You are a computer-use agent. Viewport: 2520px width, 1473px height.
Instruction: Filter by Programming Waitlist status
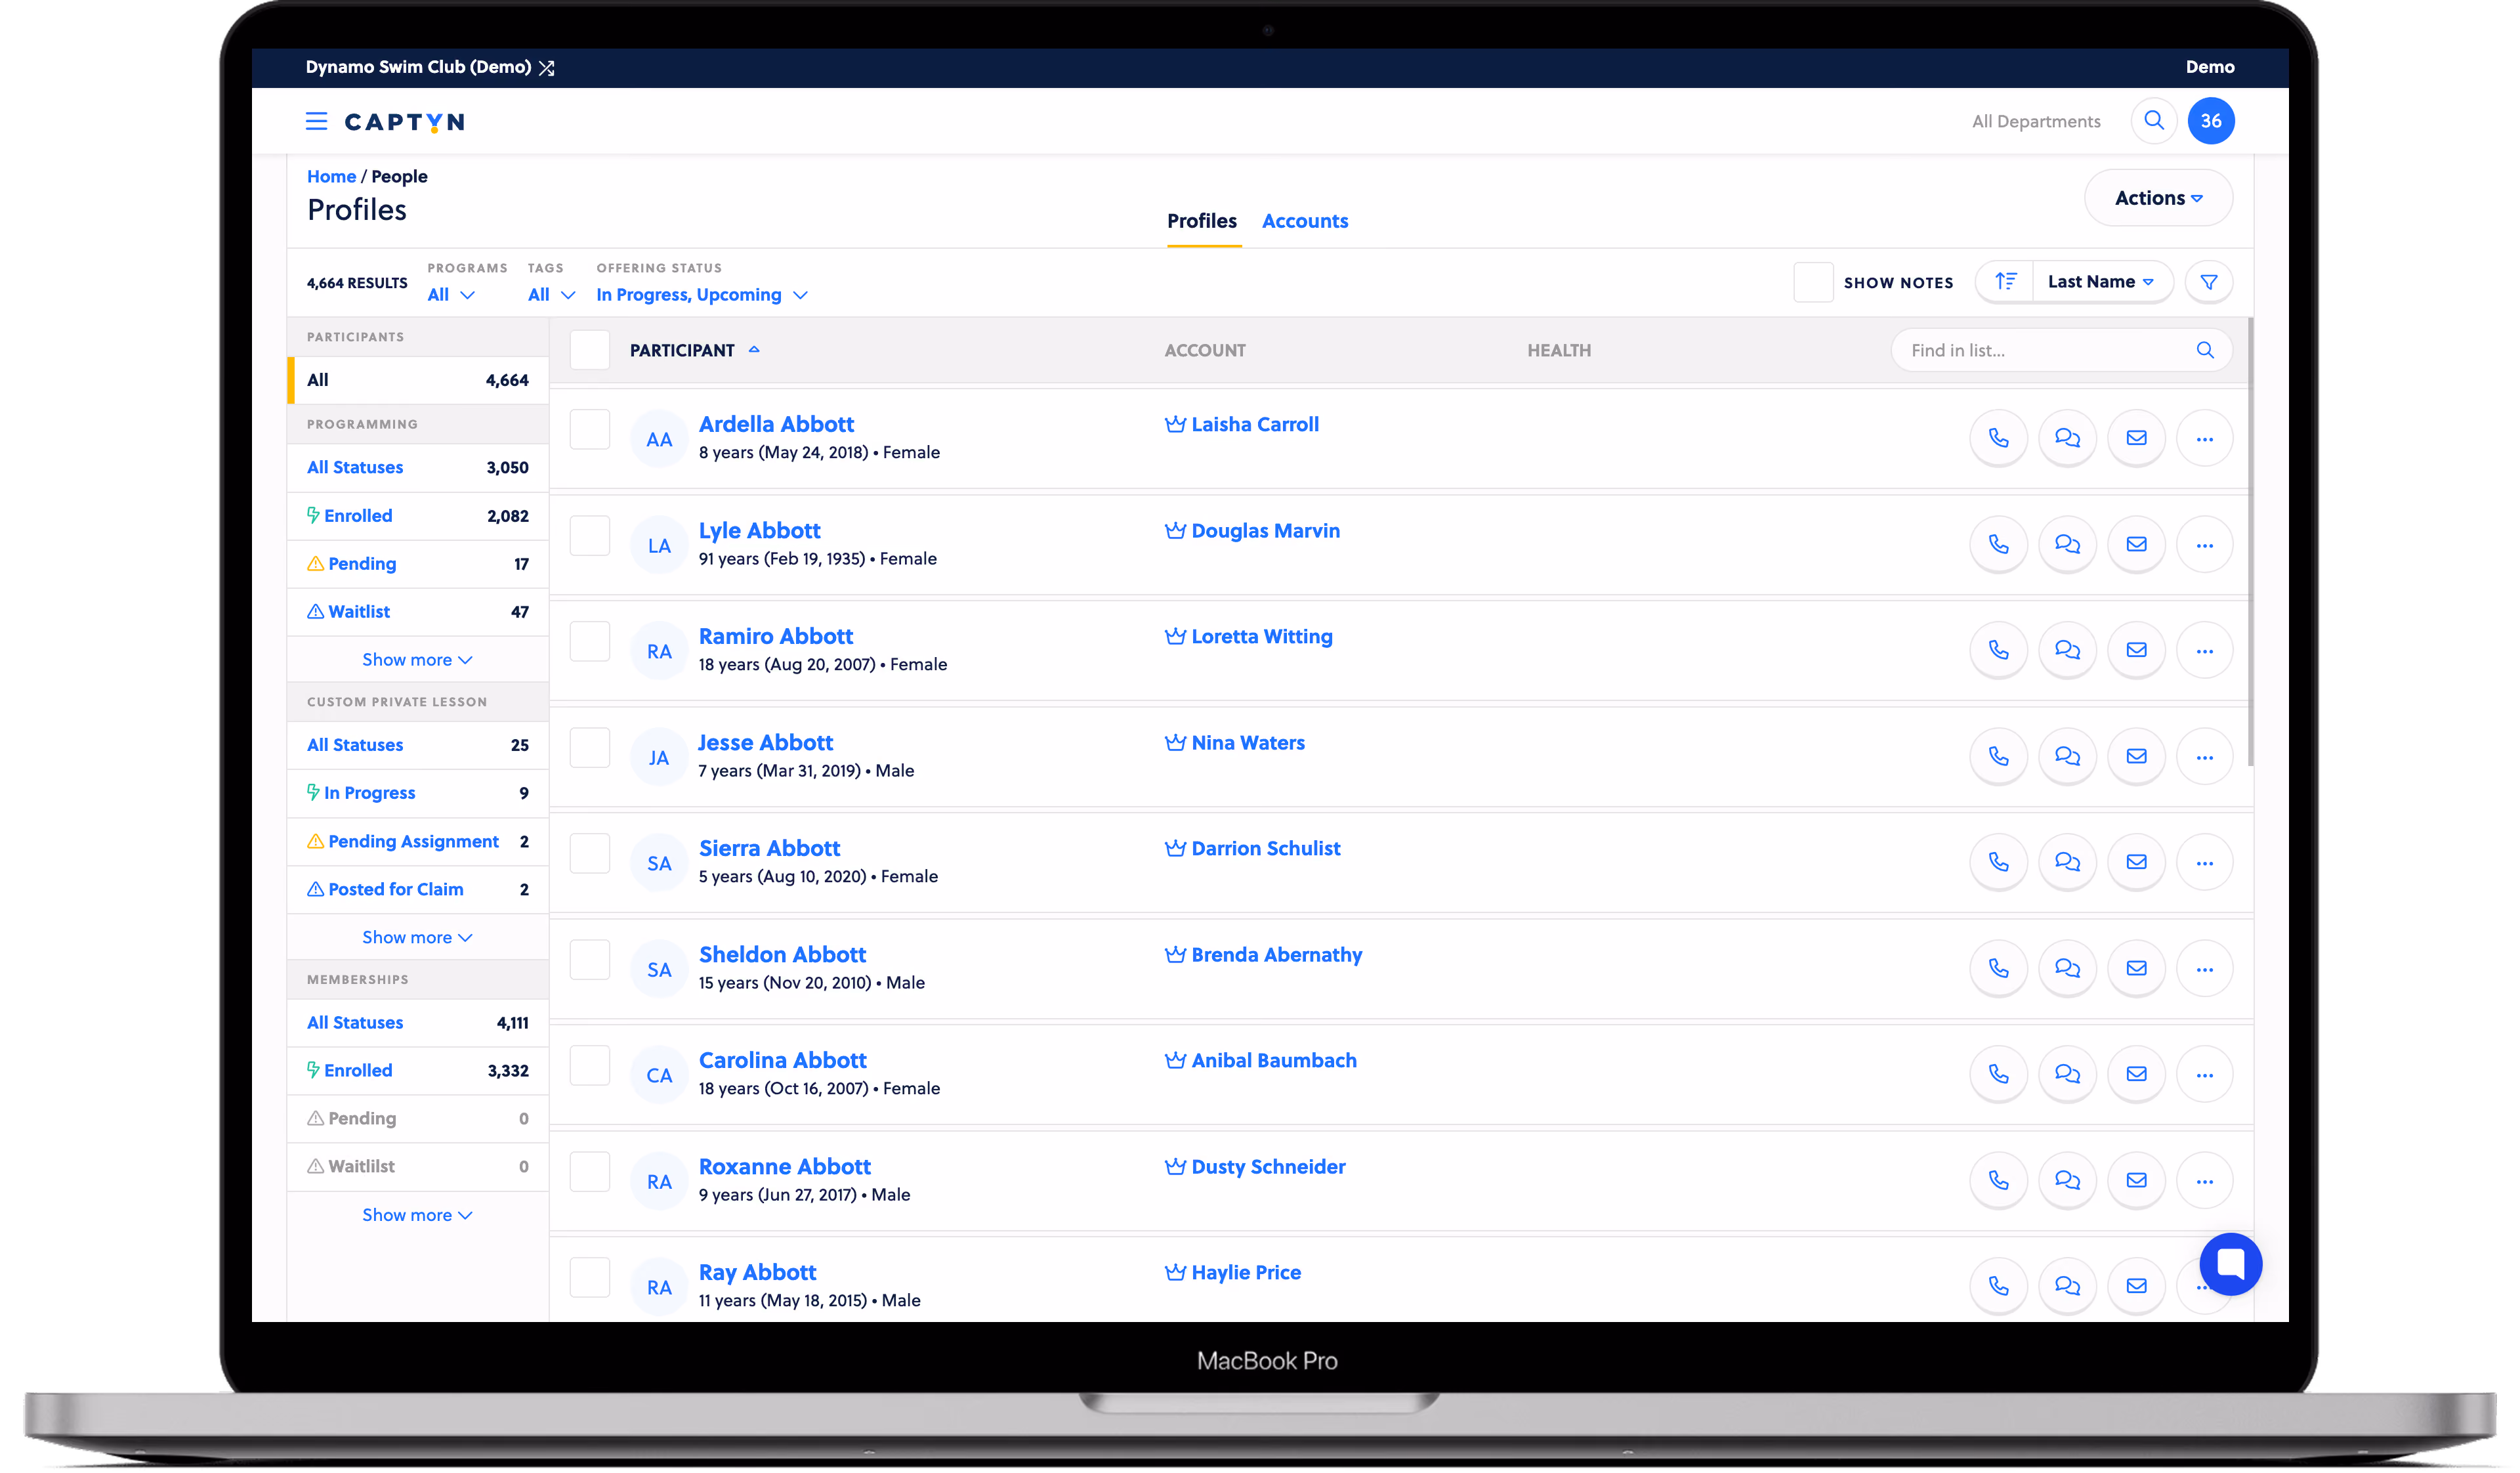point(417,612)
